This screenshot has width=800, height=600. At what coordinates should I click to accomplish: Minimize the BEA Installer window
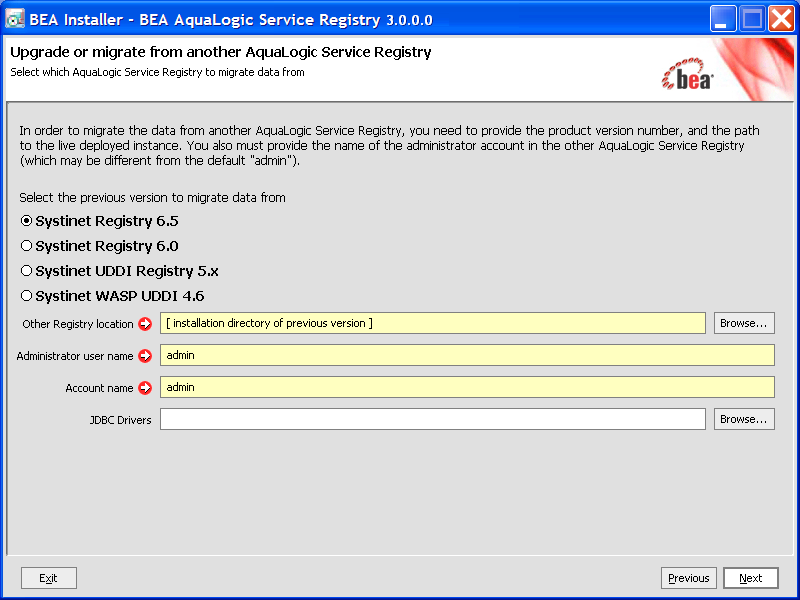(722, 19)
